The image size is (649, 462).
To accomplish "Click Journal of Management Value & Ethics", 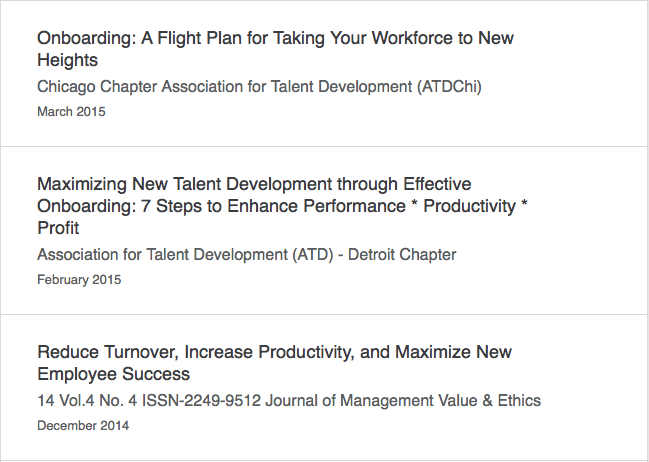I will pyautogui.click(x=403, y=401).
